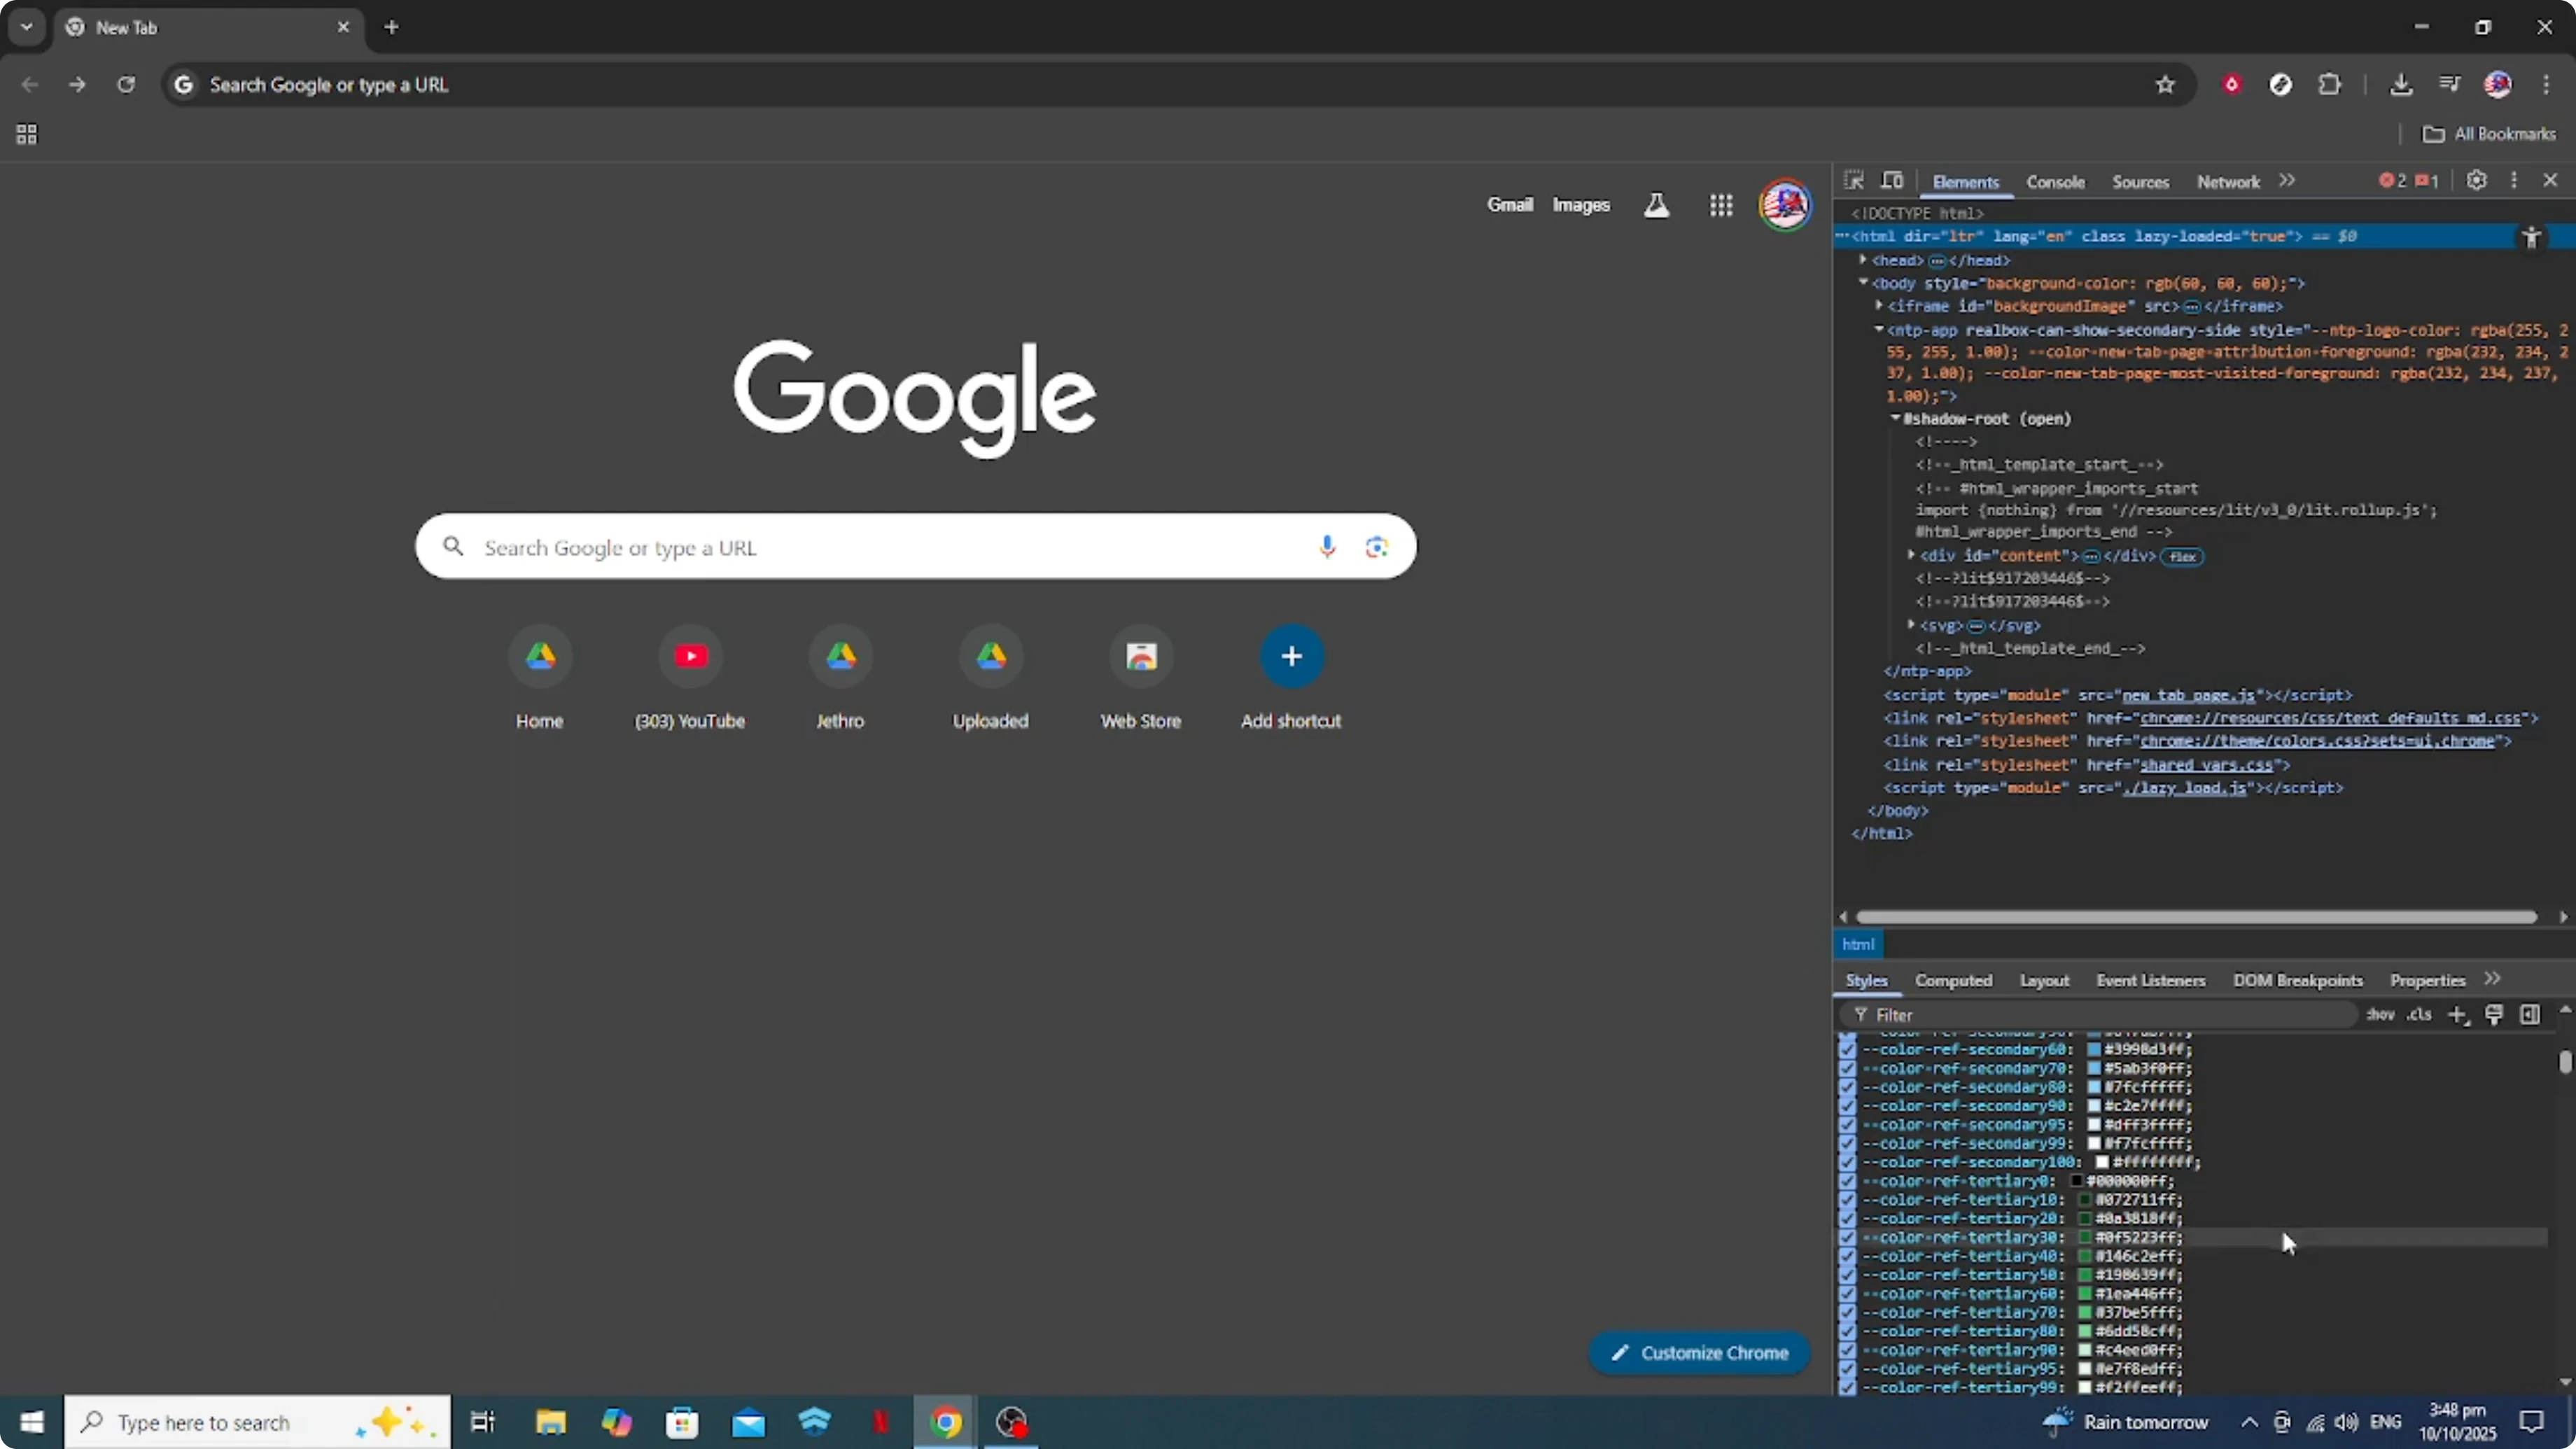This screenshot has height=1449, width=2576.
Task: Open color picker for --color-ref-secondary70 swatch
Action: pos(2093,1069)
